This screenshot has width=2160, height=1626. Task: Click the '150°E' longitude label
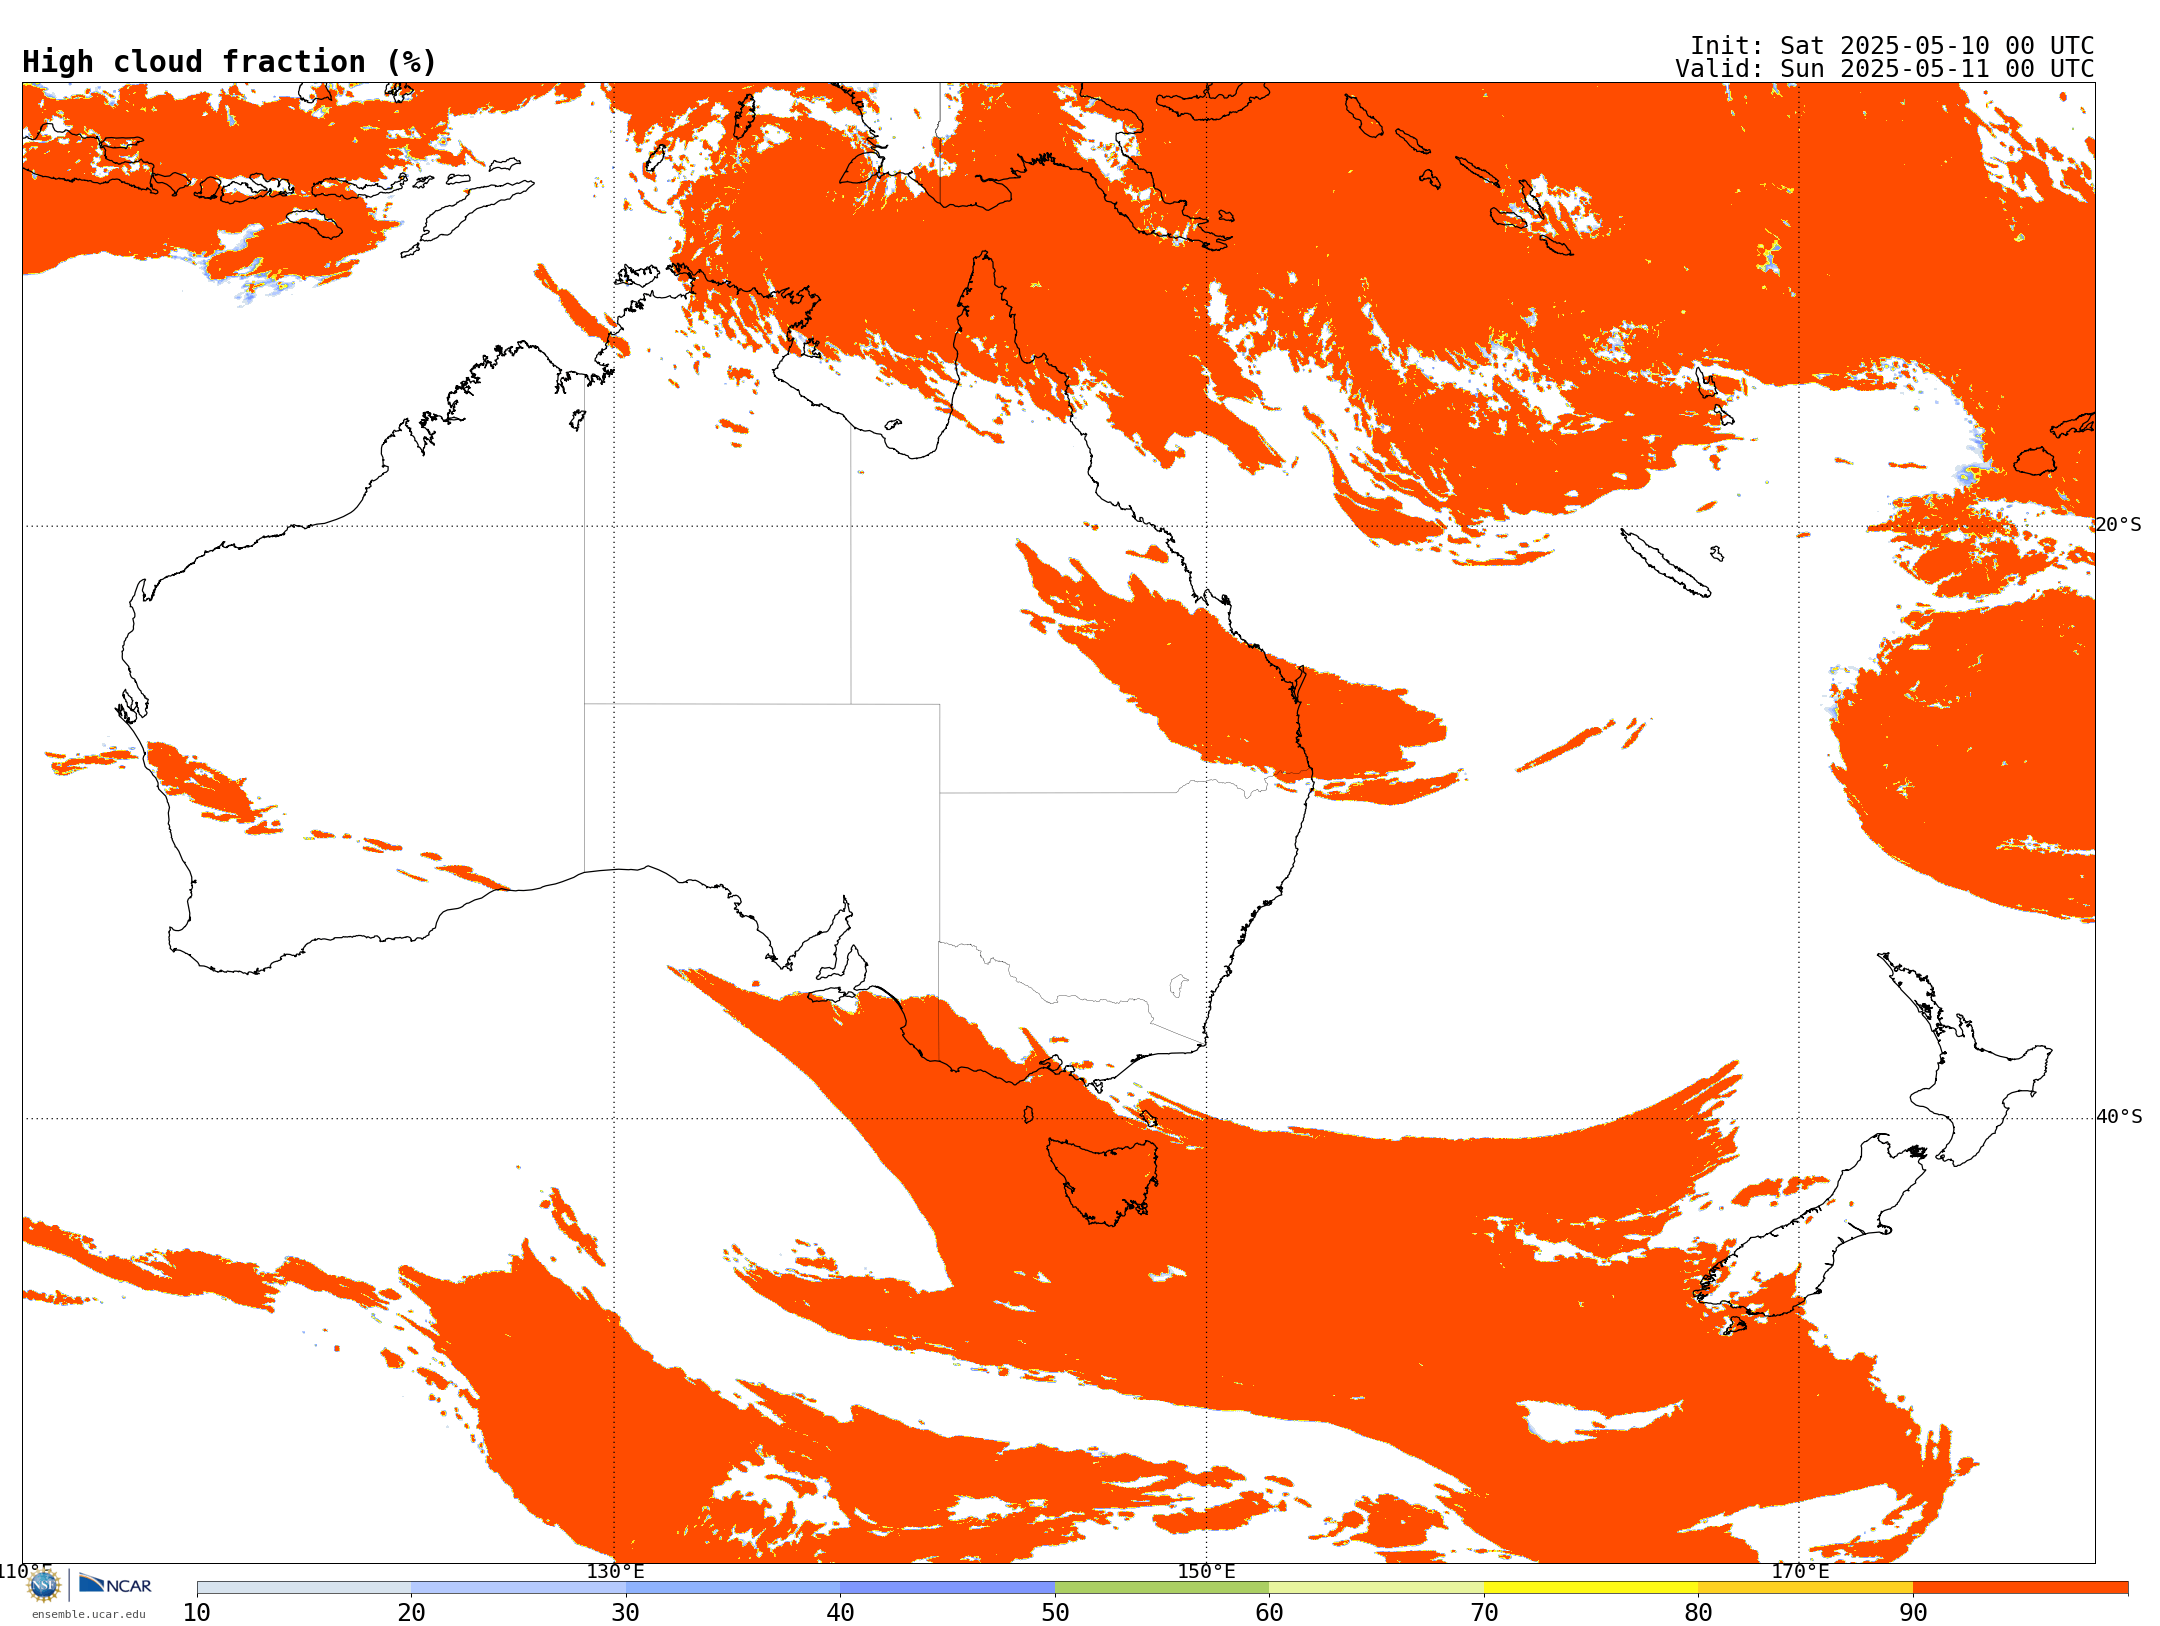[x=1206, y=1572]
